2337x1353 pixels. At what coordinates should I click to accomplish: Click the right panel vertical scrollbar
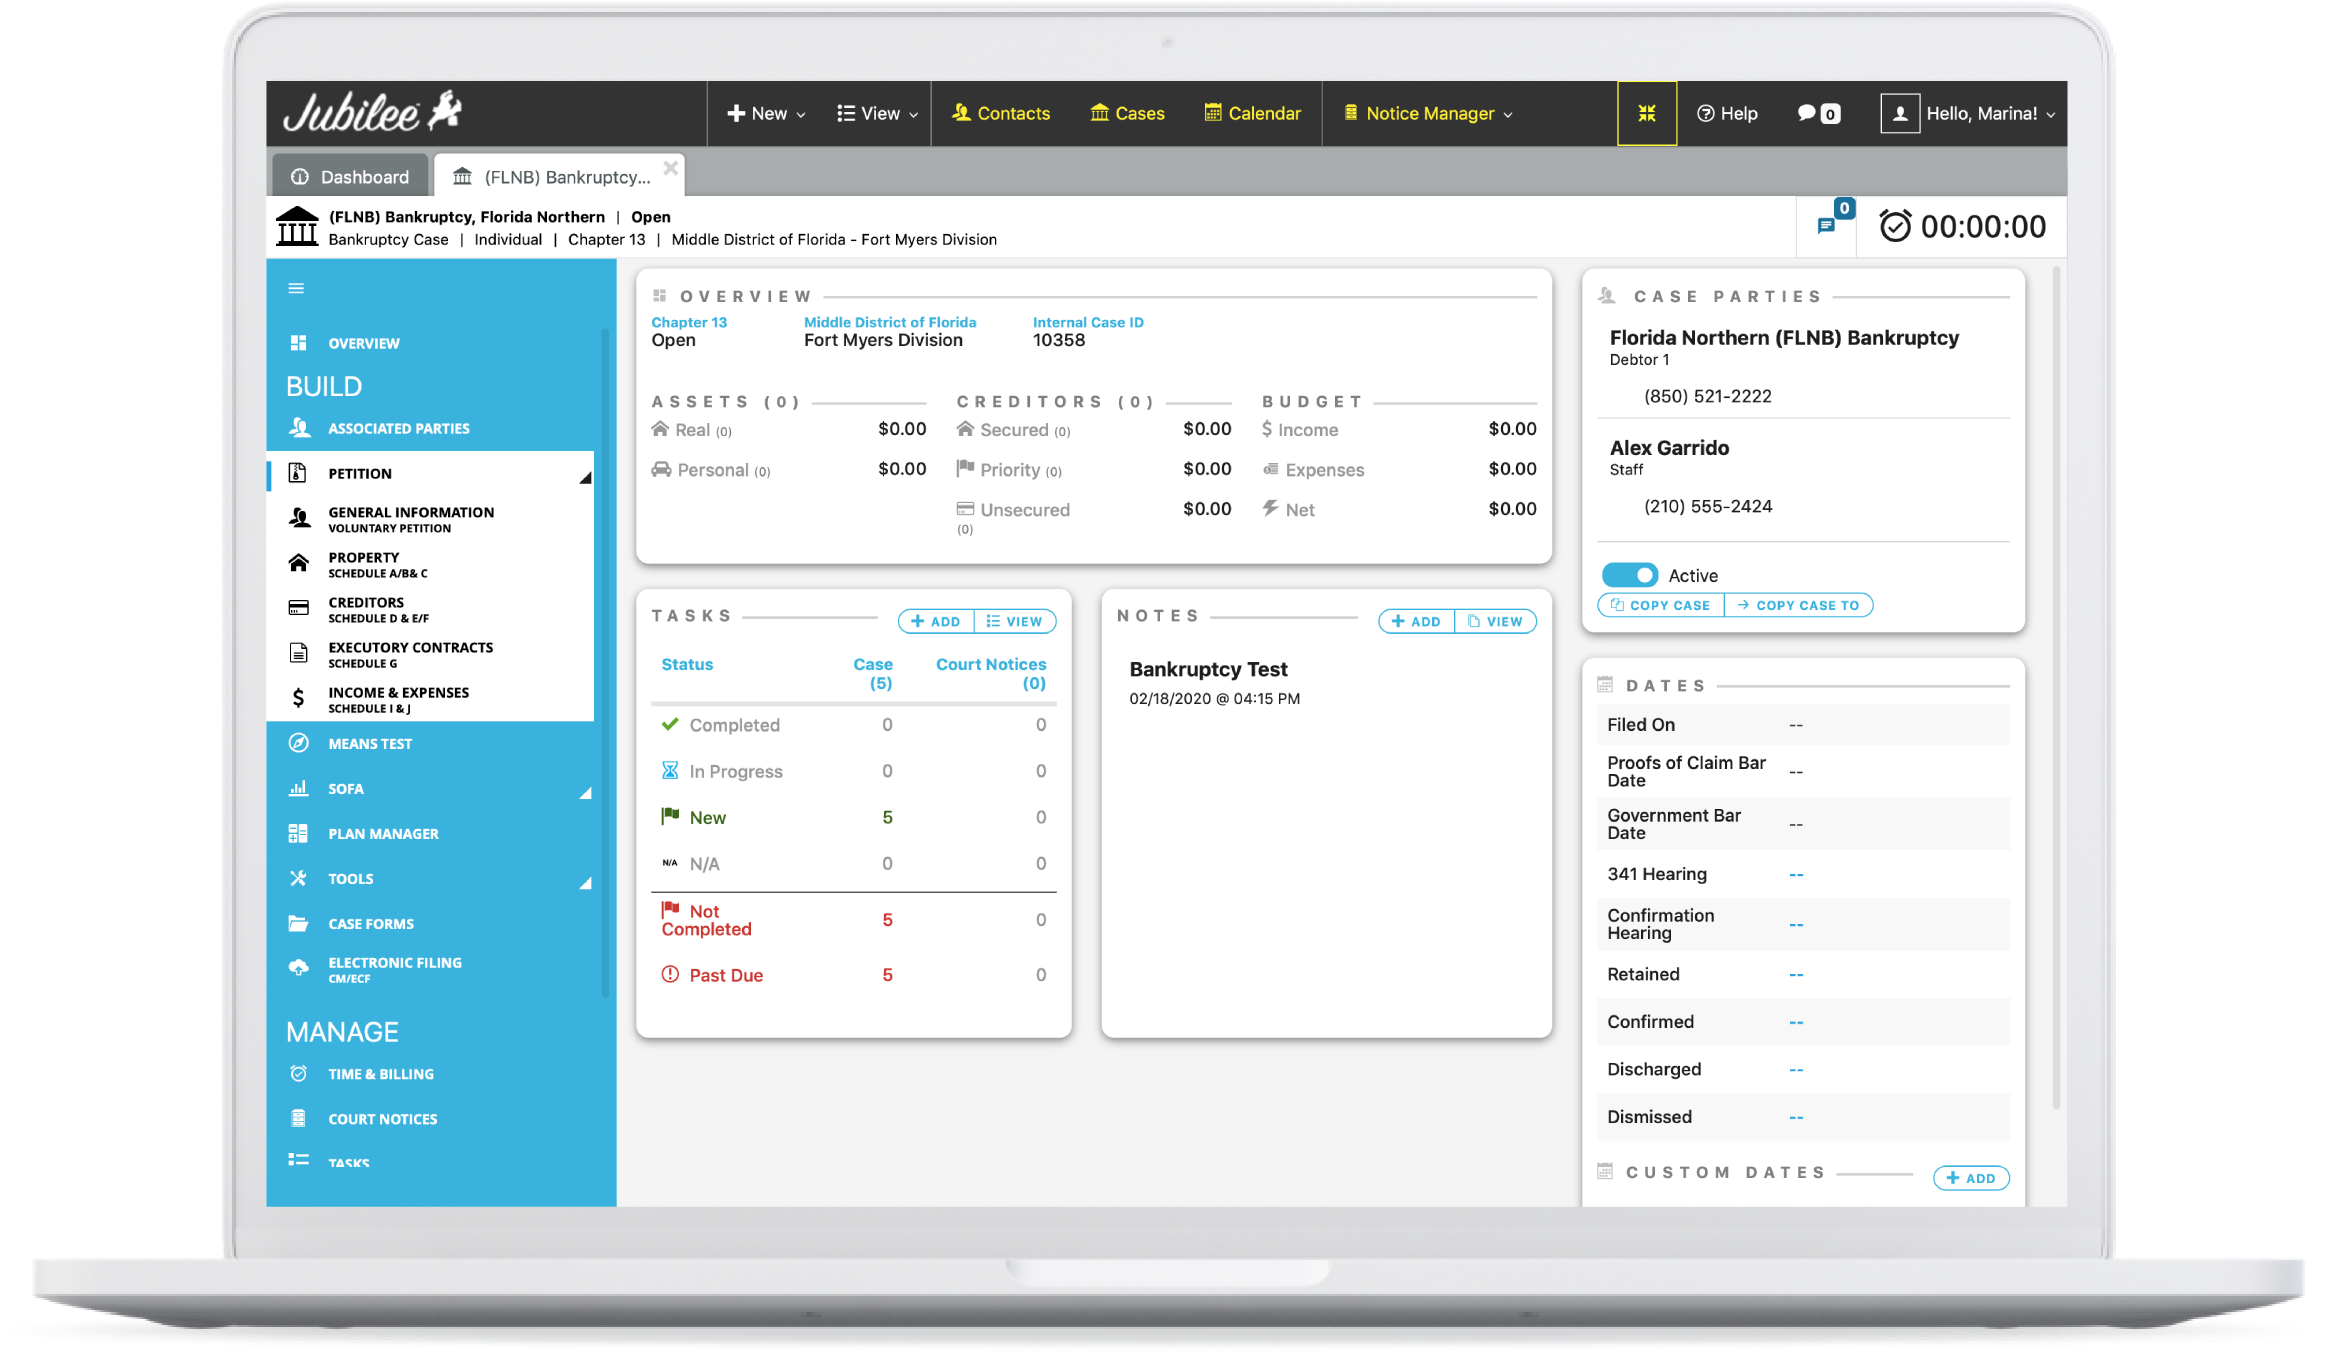[x=2056, y=680]
